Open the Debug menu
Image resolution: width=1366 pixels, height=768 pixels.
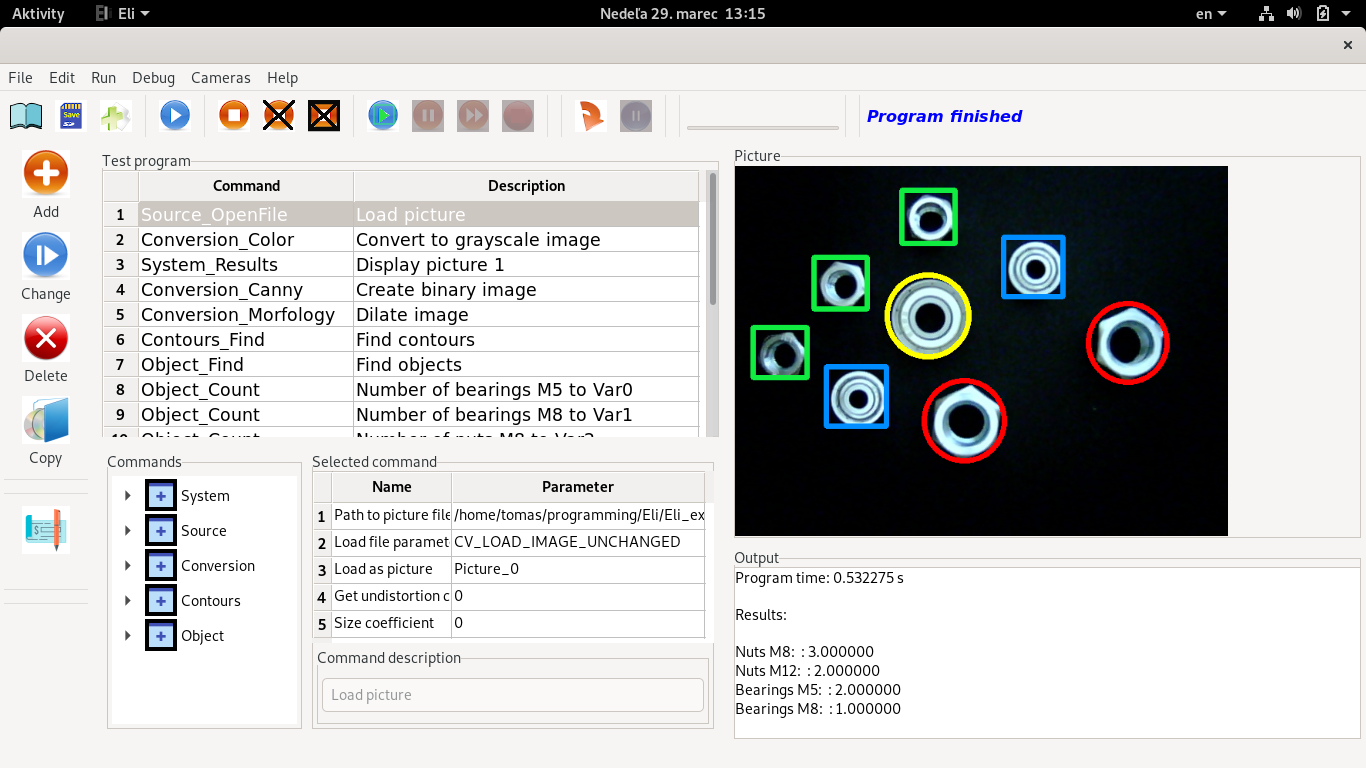click(153, 78)
